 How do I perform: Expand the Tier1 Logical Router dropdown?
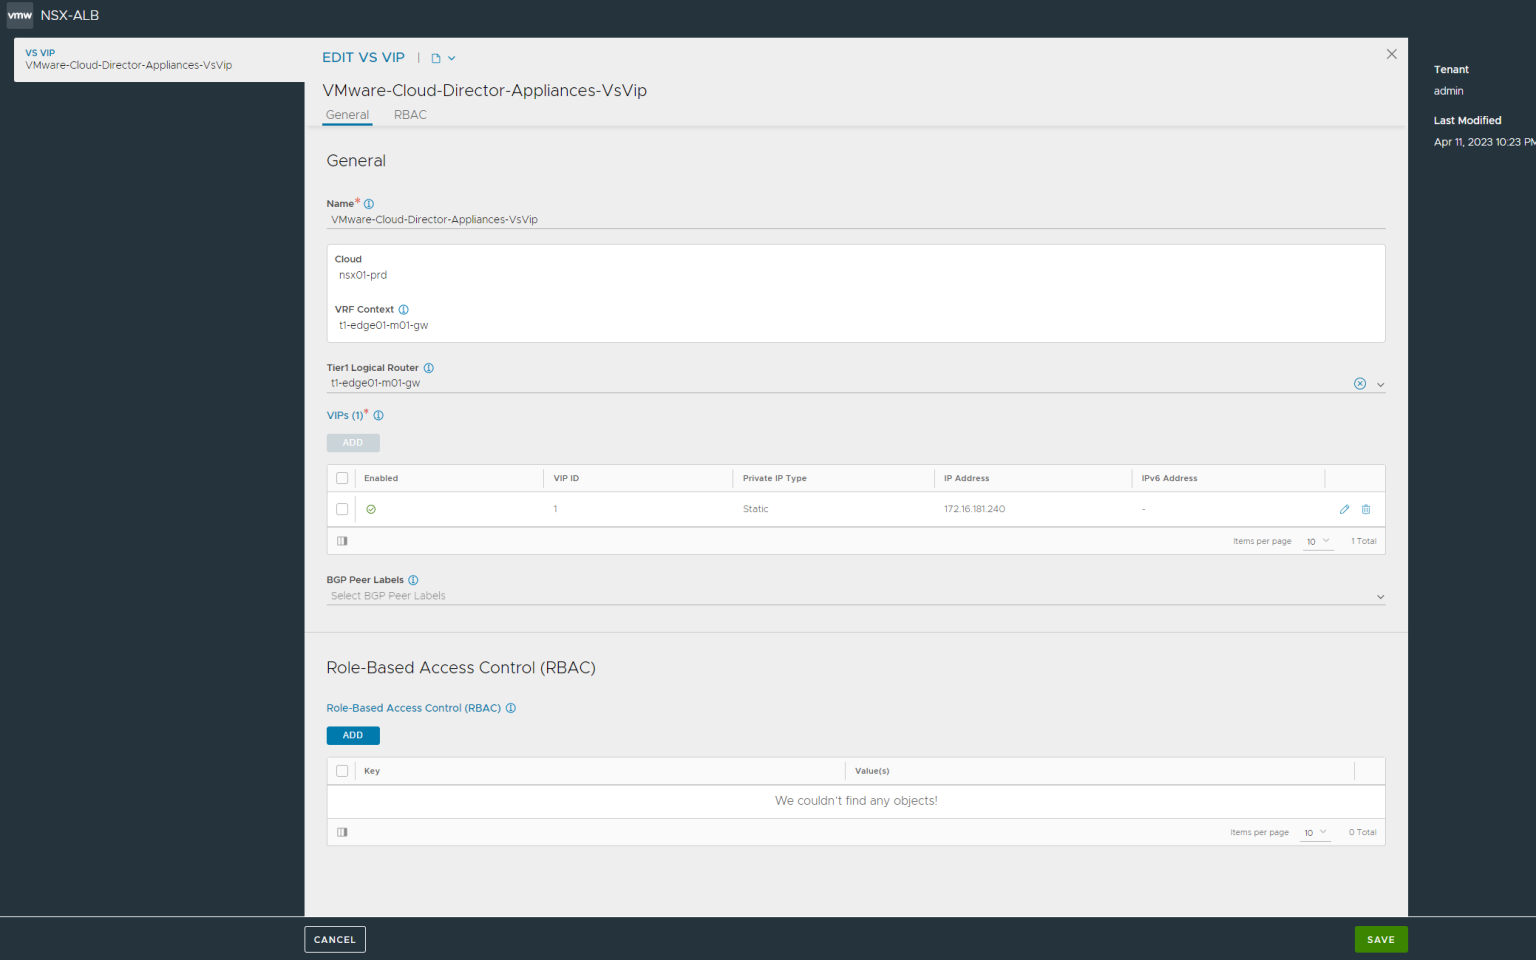pos(1381,383)
